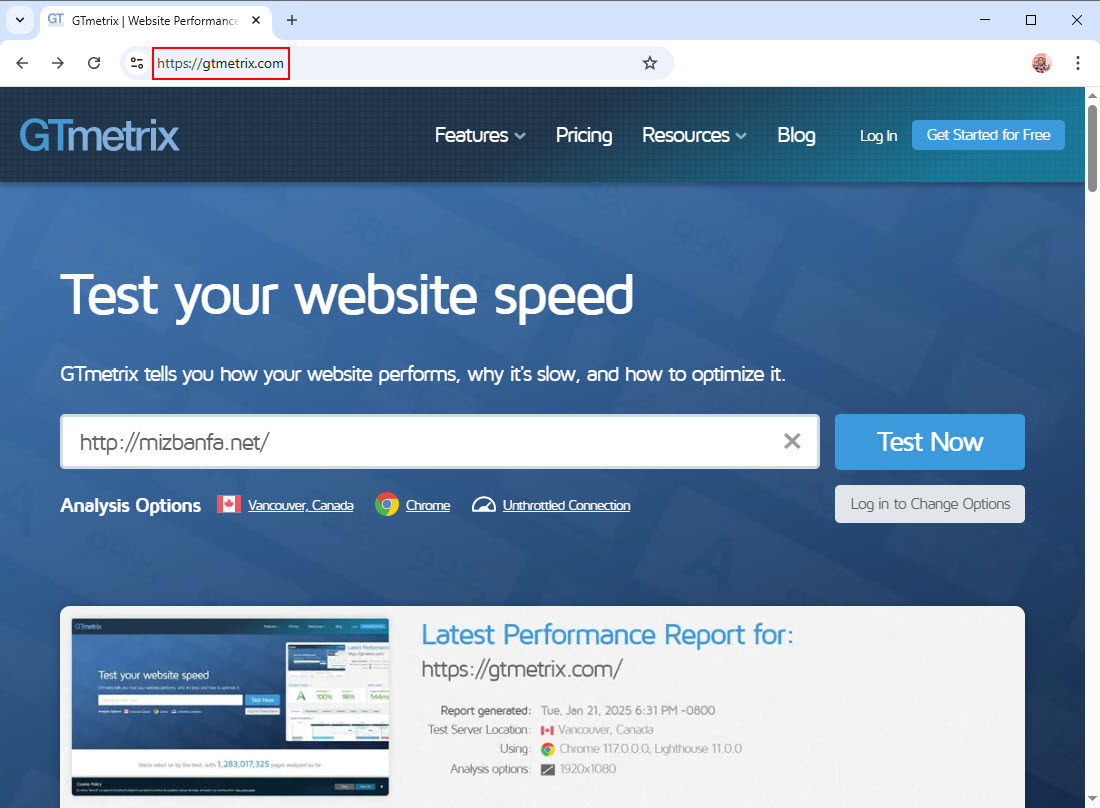
Task: Click the Canada flag icon in Analysis Options
Action: click(x=229, y=504)
